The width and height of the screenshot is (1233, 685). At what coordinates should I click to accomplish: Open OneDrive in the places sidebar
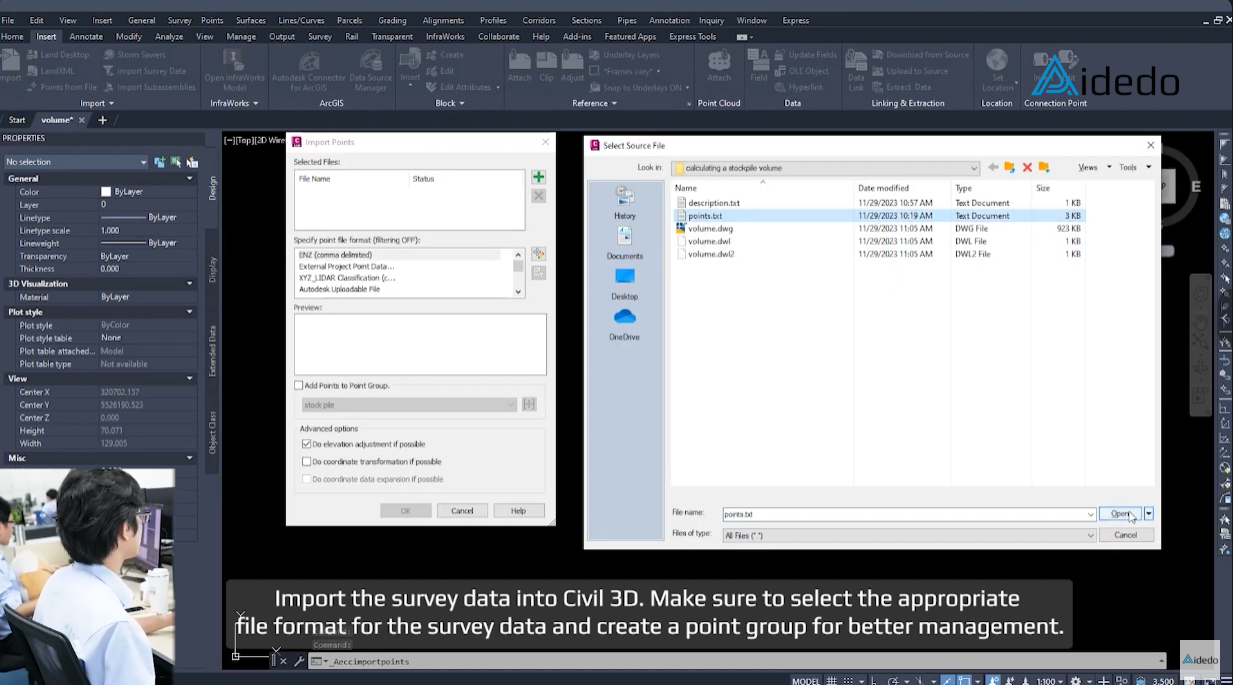coord(625,324)
